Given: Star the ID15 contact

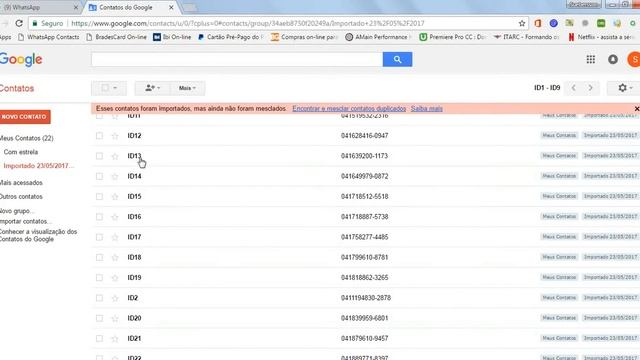Looking at the screenshot, I should point(115,197).
